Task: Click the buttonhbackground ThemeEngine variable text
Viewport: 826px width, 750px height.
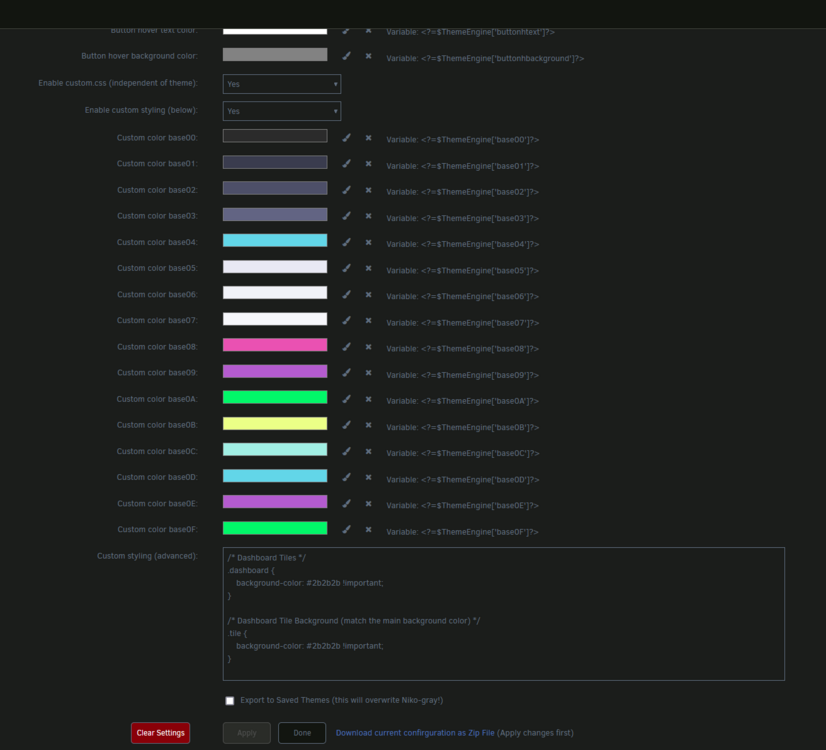Action: pos(485,58)
